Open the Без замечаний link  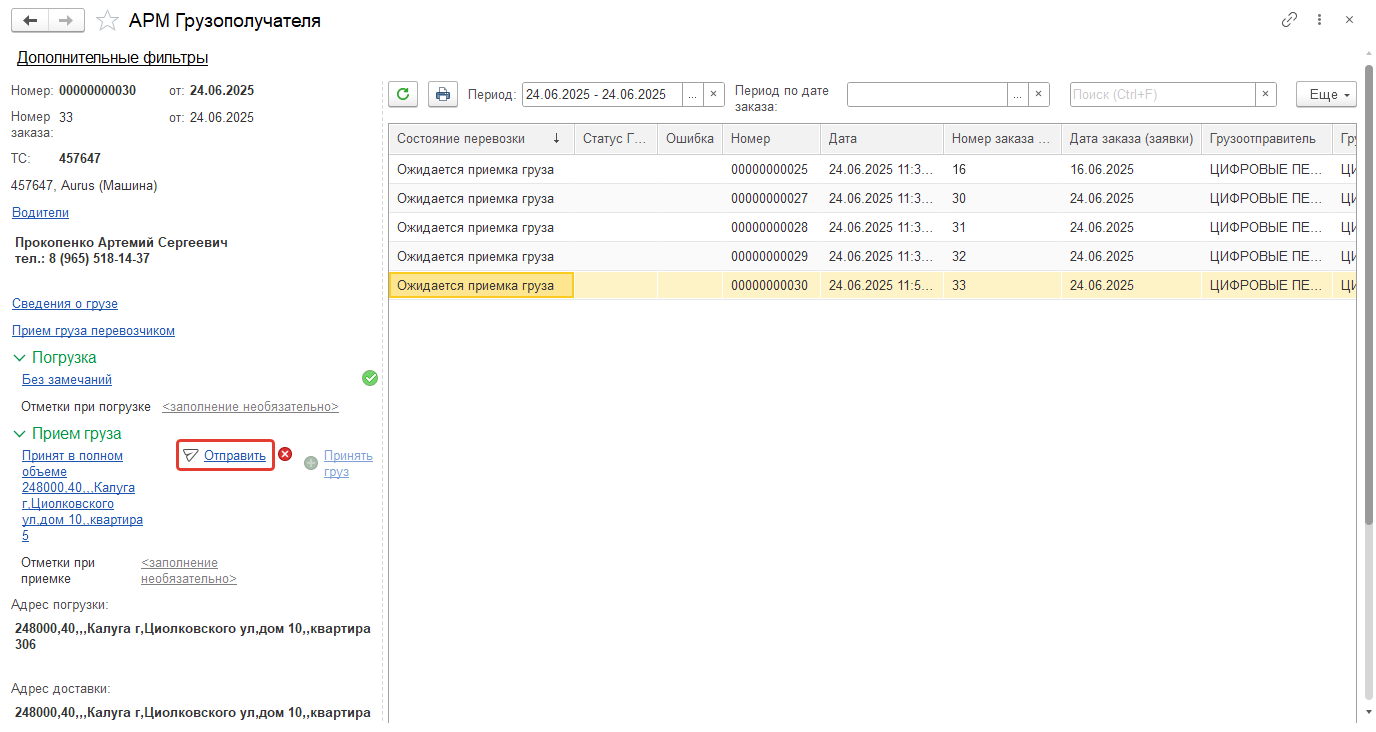tap(67, 379)
